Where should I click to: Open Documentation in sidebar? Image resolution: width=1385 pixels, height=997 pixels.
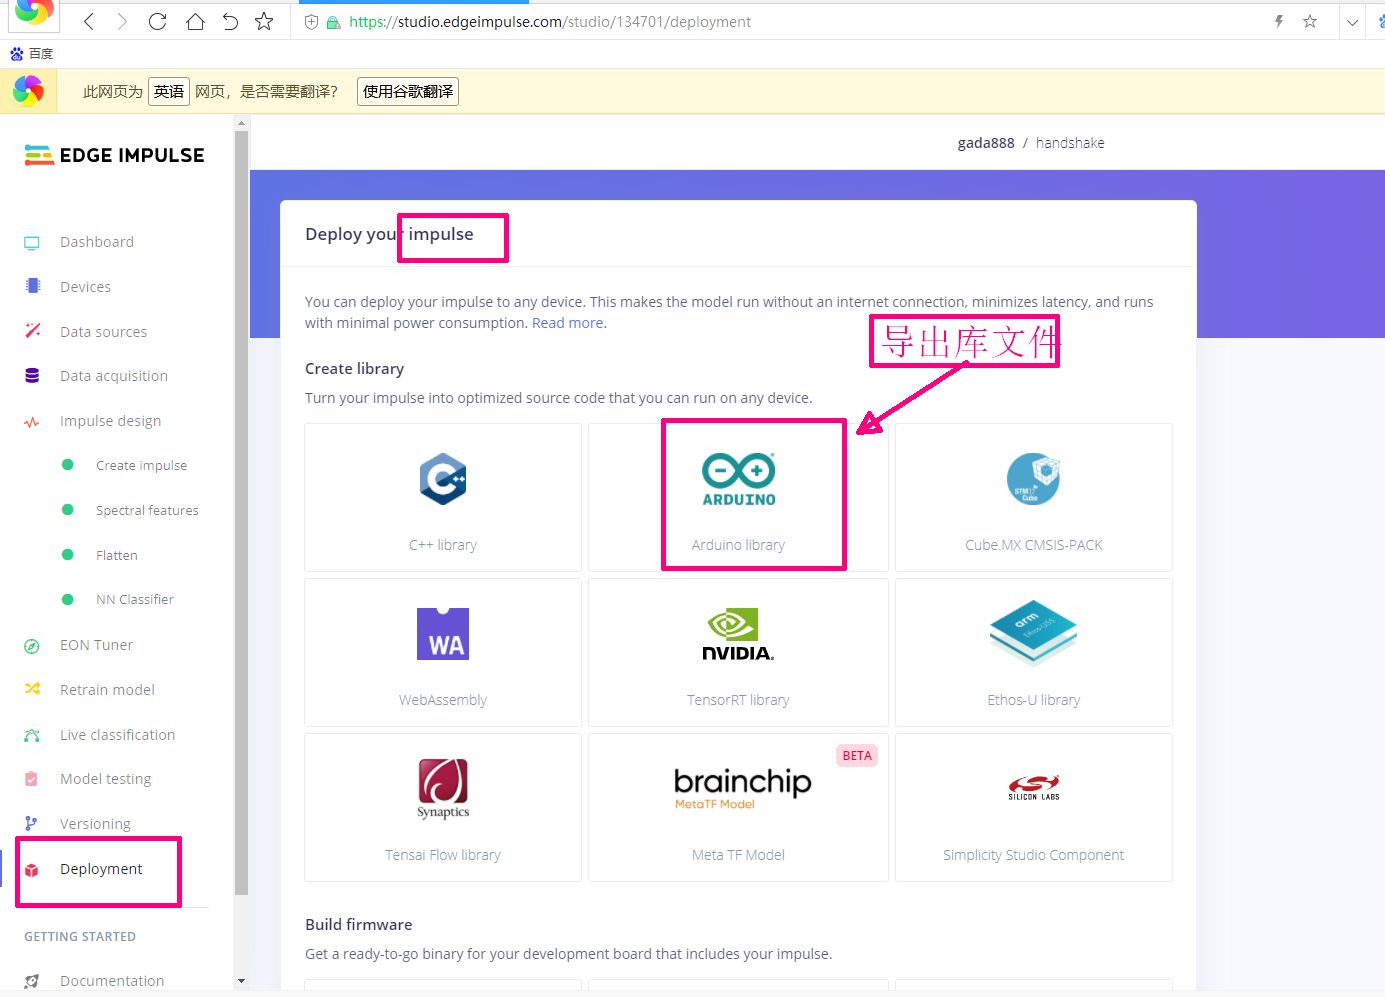click(112, 981)
